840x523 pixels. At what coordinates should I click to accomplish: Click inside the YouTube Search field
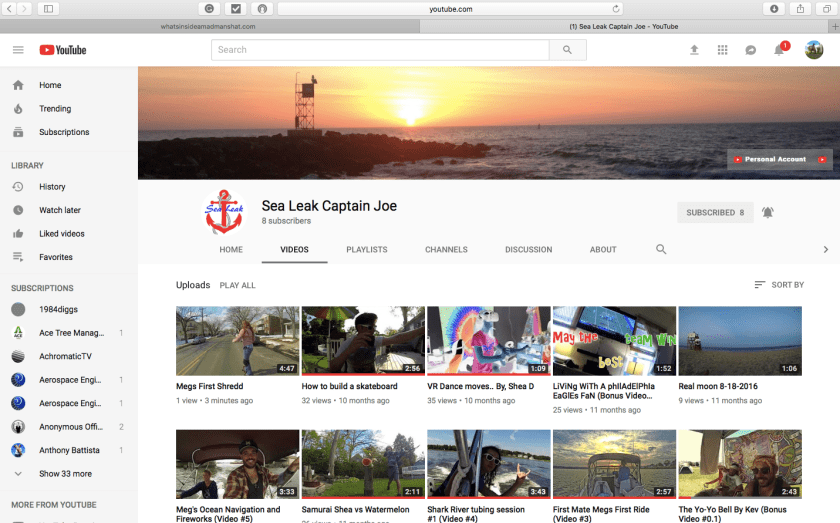pyautogui.click(x=380, y=50)
